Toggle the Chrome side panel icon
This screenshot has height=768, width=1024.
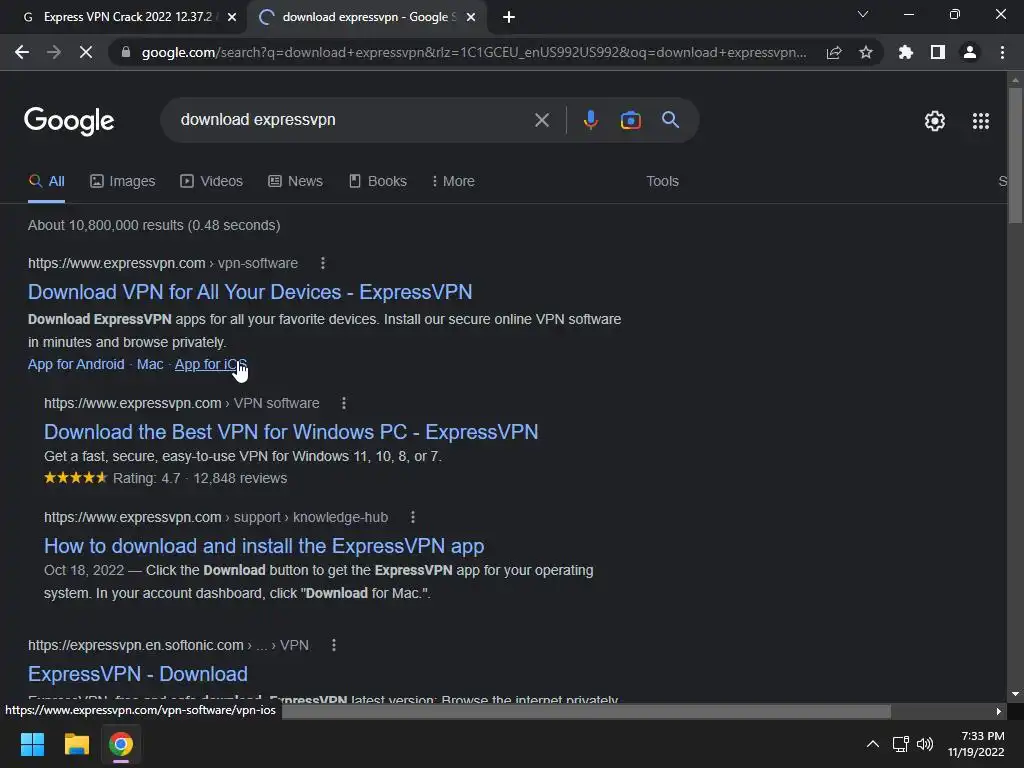[x=938, y=52]
